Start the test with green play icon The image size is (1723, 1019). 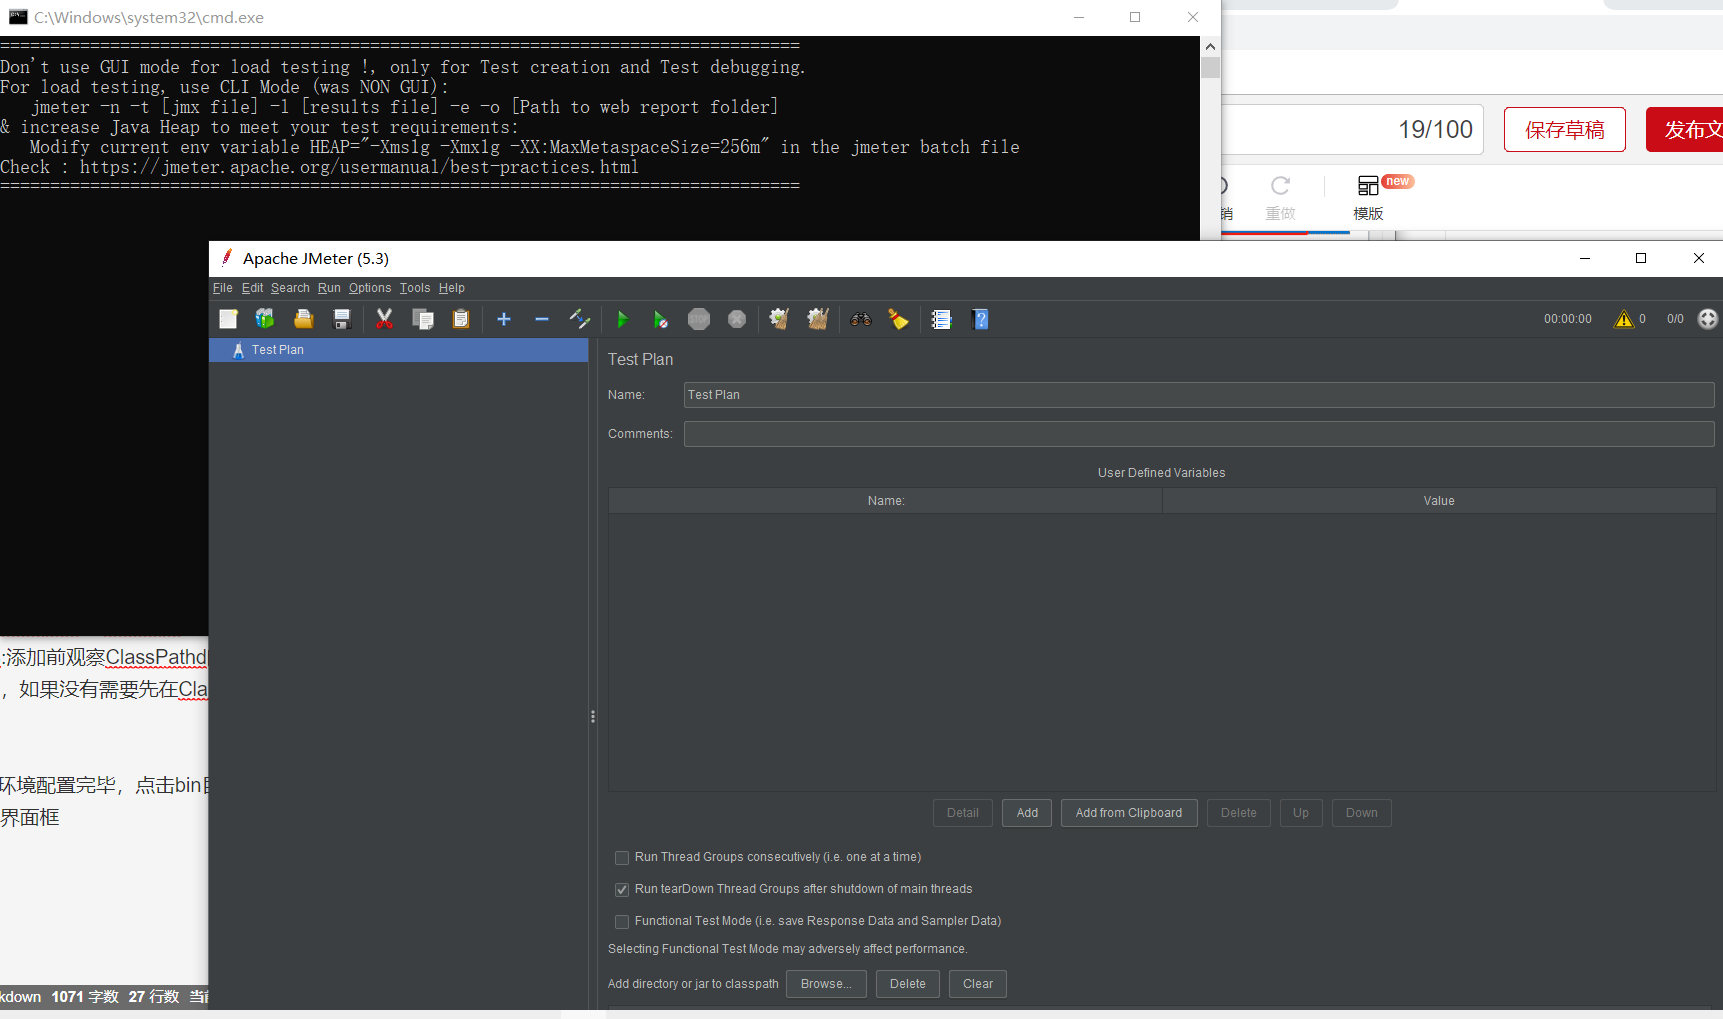point(622,319)
